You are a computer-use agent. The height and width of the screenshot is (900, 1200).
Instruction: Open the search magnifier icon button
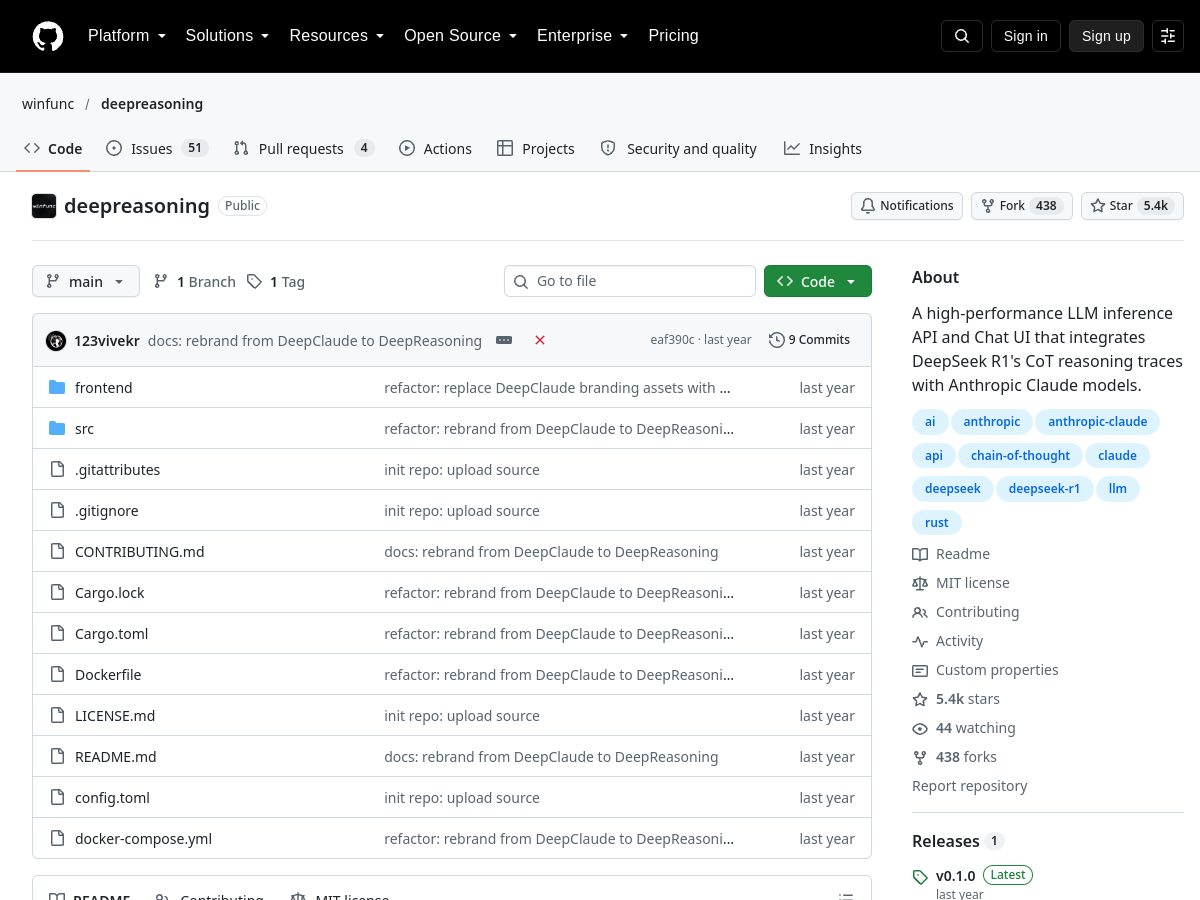point(962,36)
